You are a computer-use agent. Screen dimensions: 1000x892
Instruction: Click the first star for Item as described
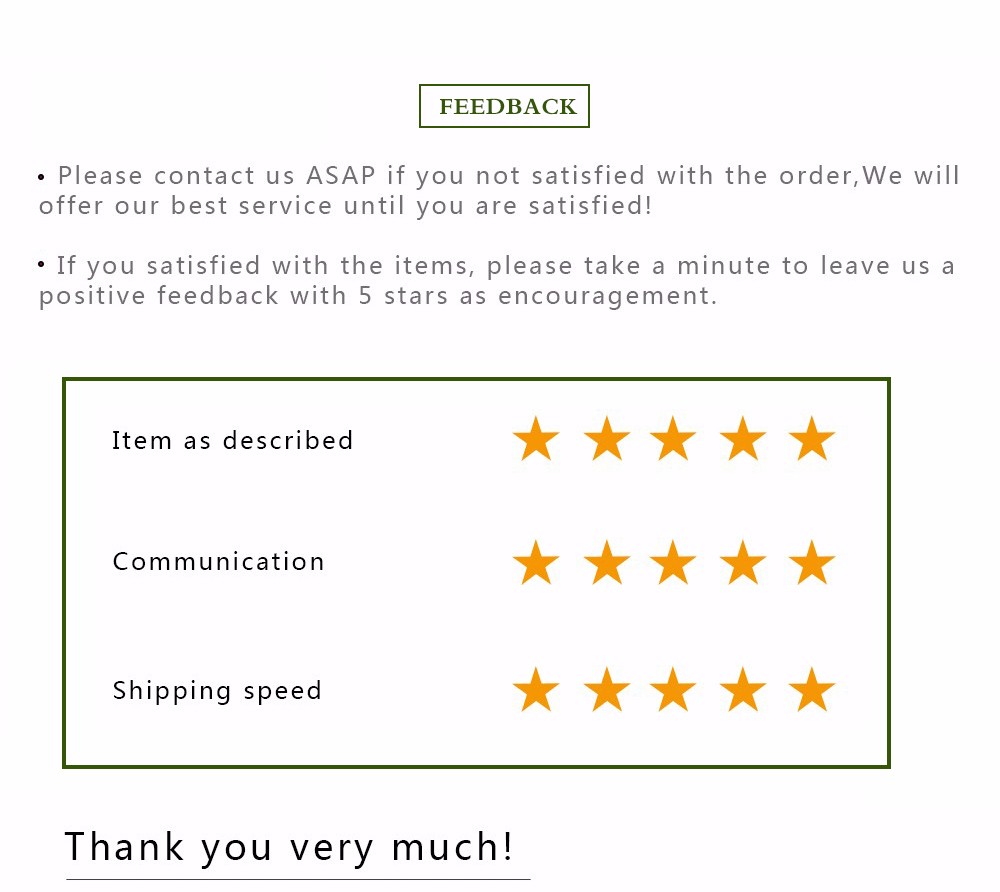(x=536, y=440)
